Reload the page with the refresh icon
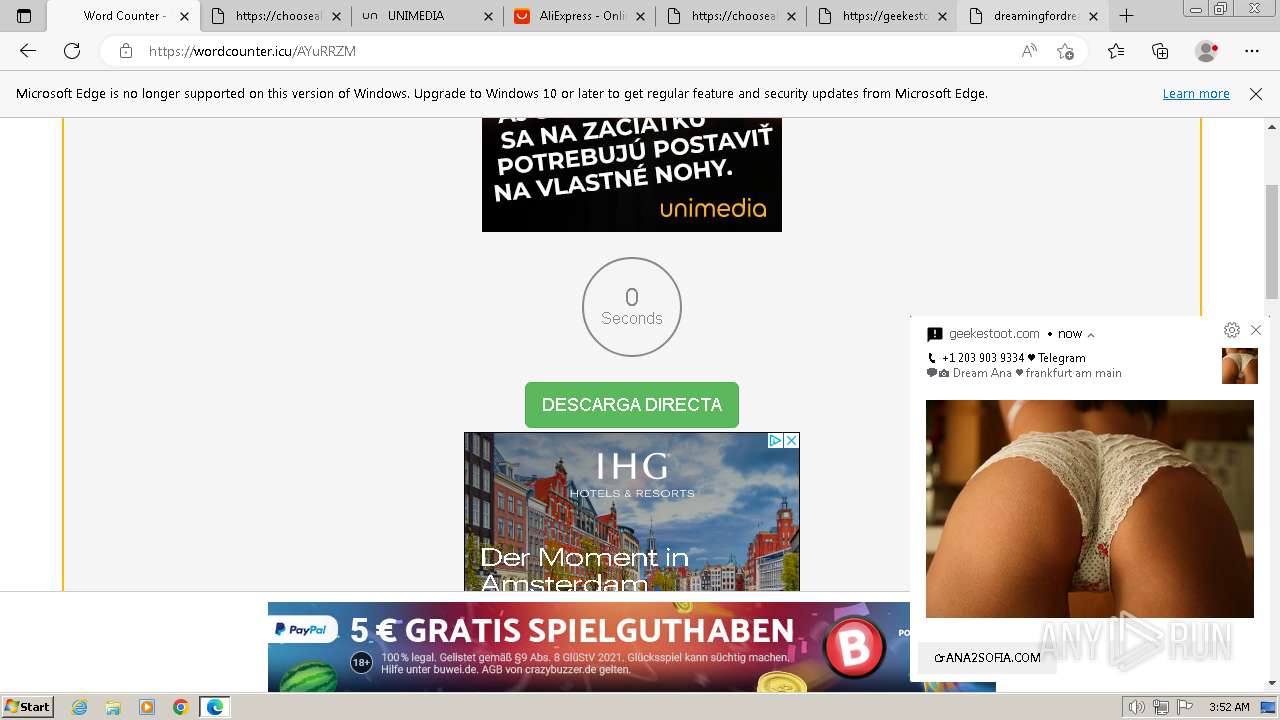 pos(72,51)
